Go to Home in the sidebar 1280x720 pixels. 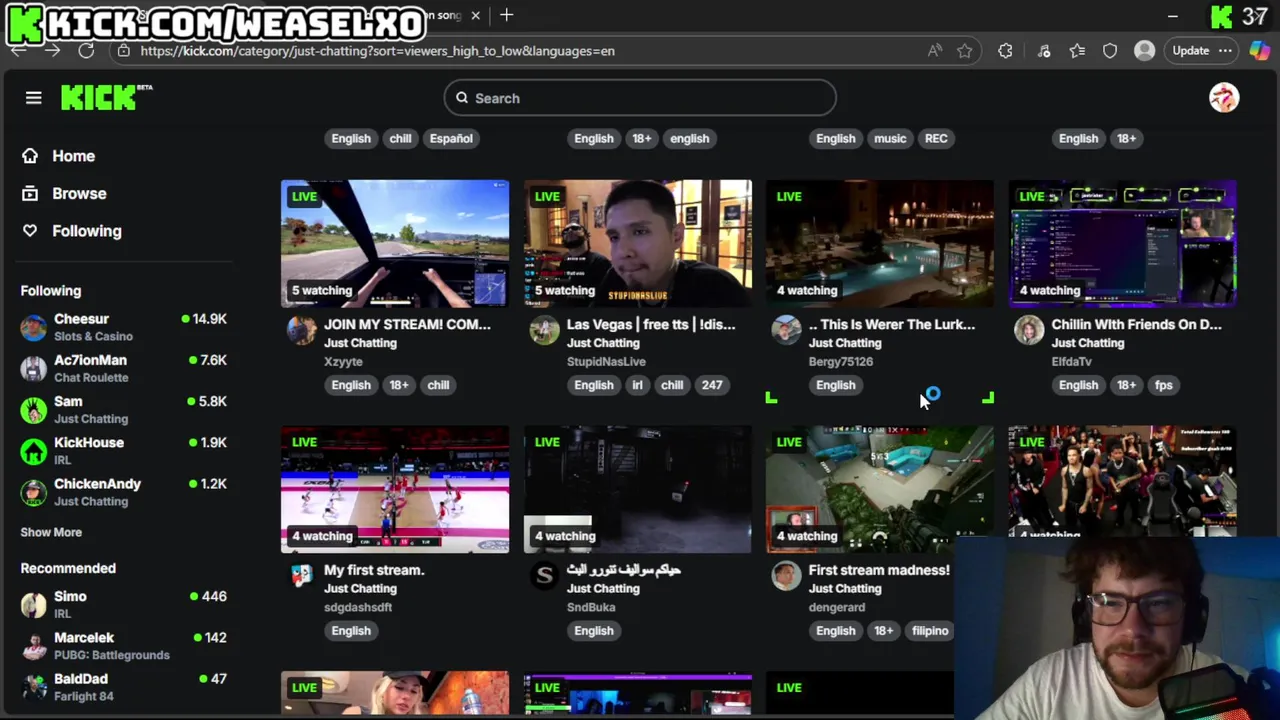click(x=73, y=156)
